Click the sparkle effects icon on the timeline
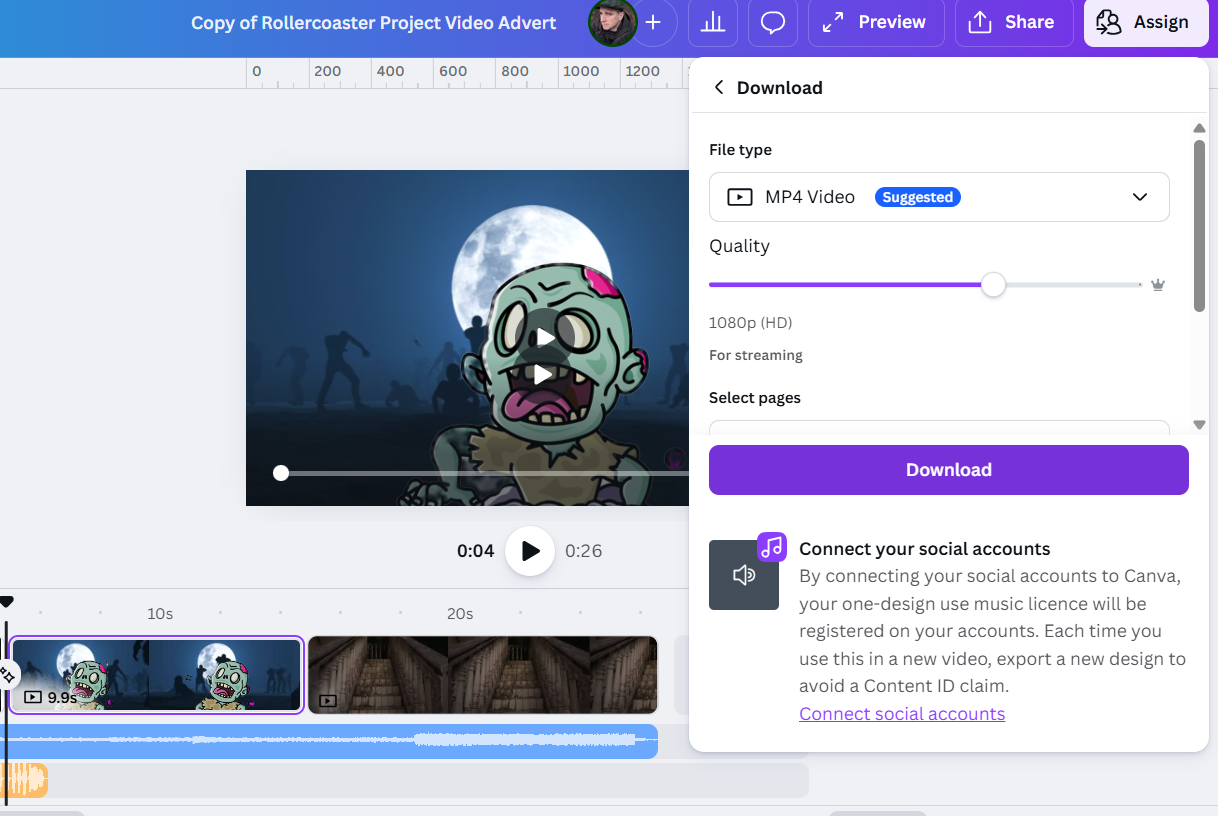Screen dimensions: 1218x816 (x=8, y=673)
